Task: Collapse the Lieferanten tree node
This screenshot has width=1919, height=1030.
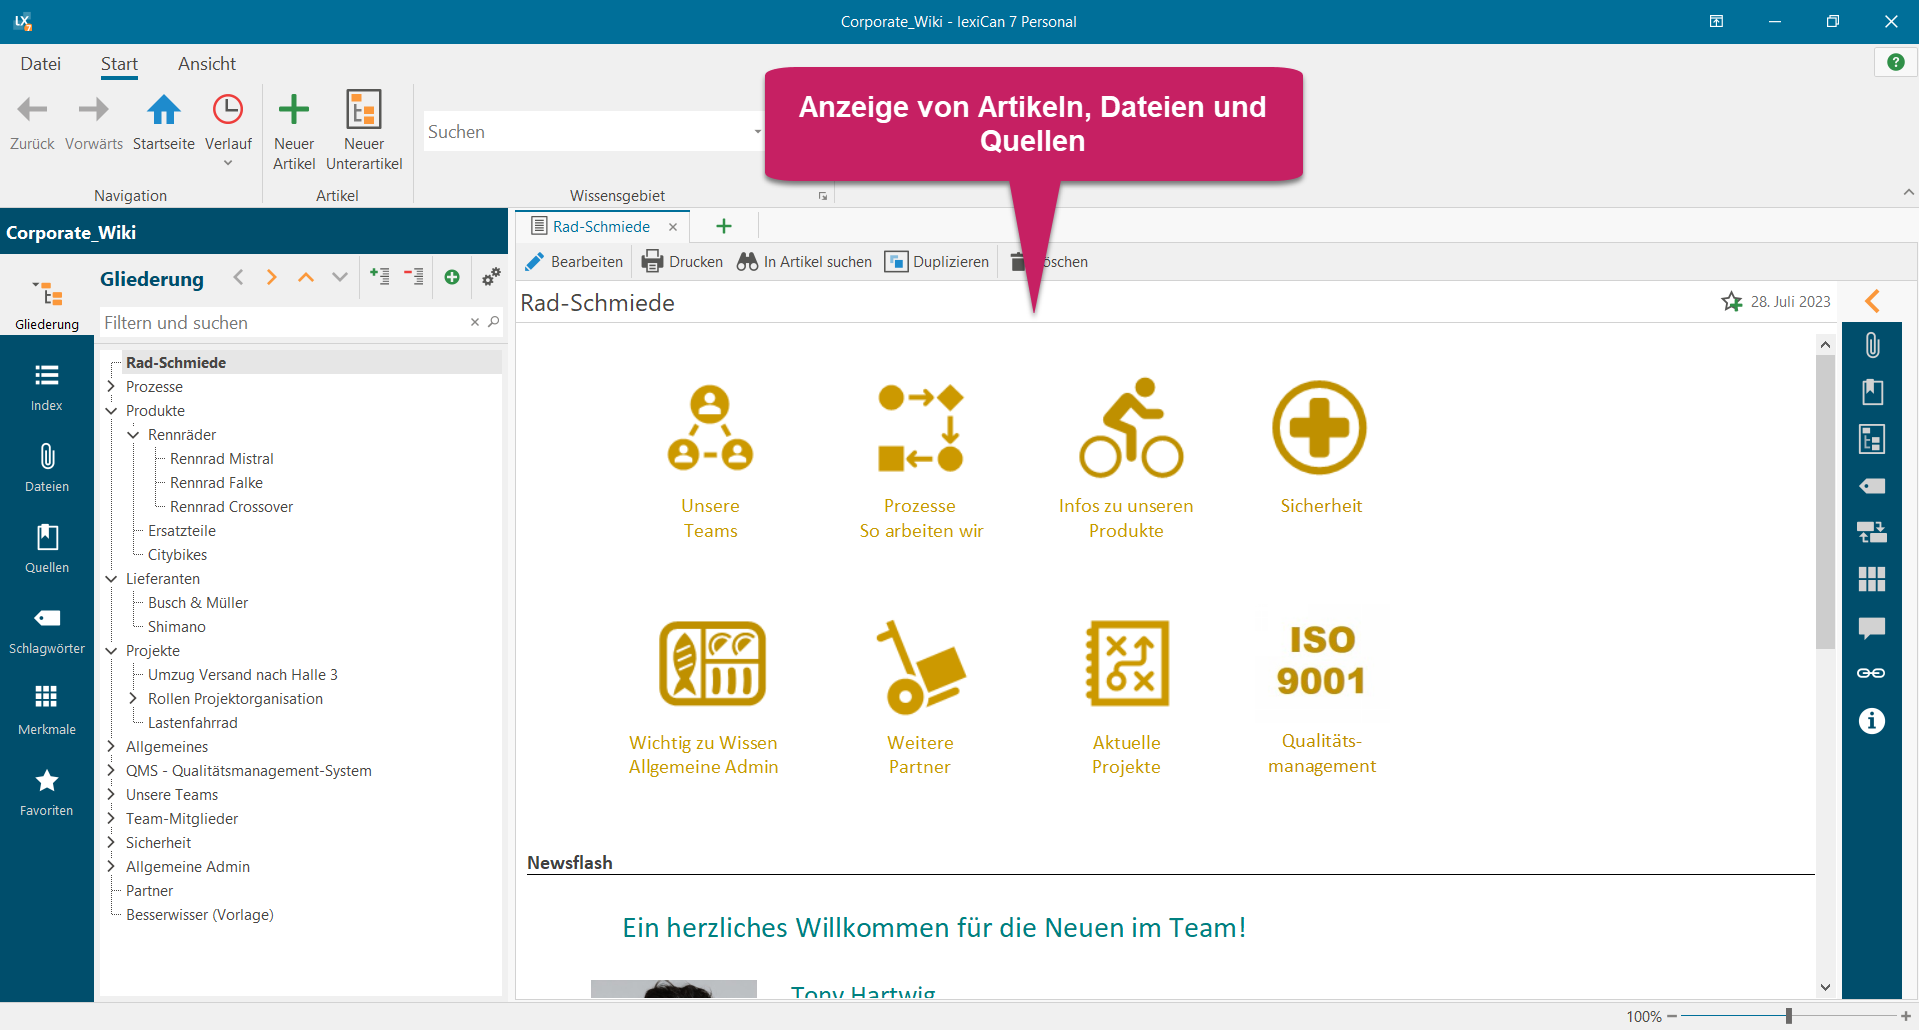Action: [111, 579]
